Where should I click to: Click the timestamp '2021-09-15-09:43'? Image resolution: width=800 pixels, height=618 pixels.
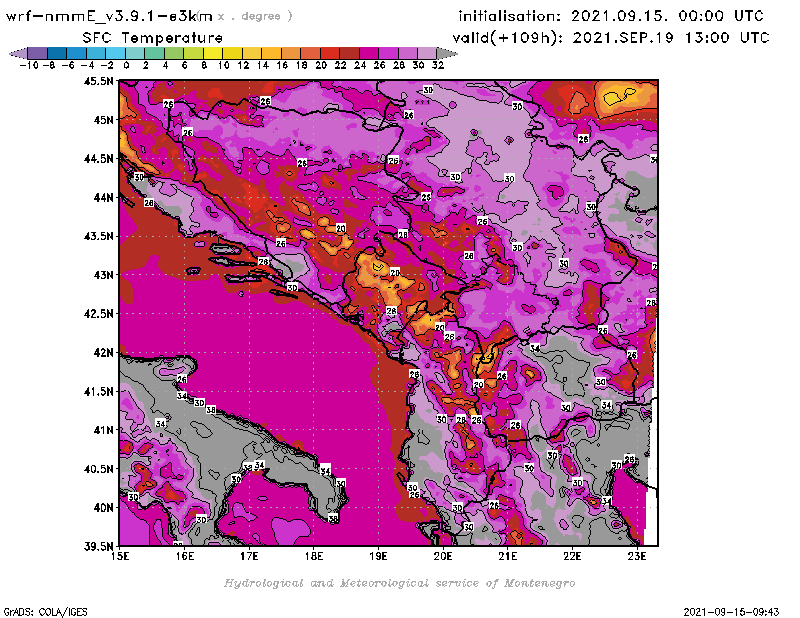point(731,612)
